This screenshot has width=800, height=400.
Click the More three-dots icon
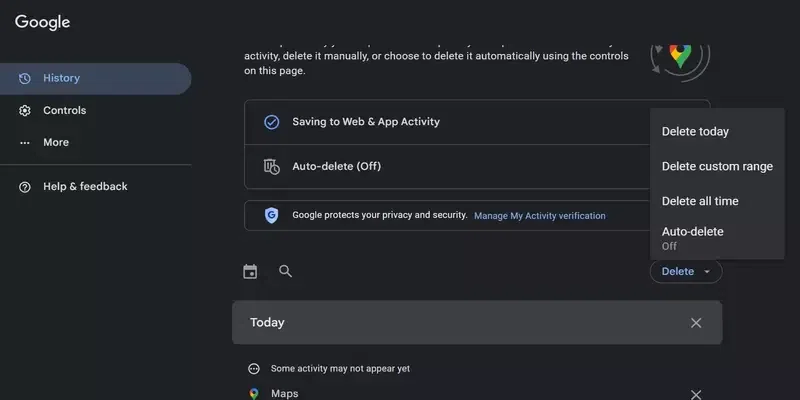(x=25, y=142)
